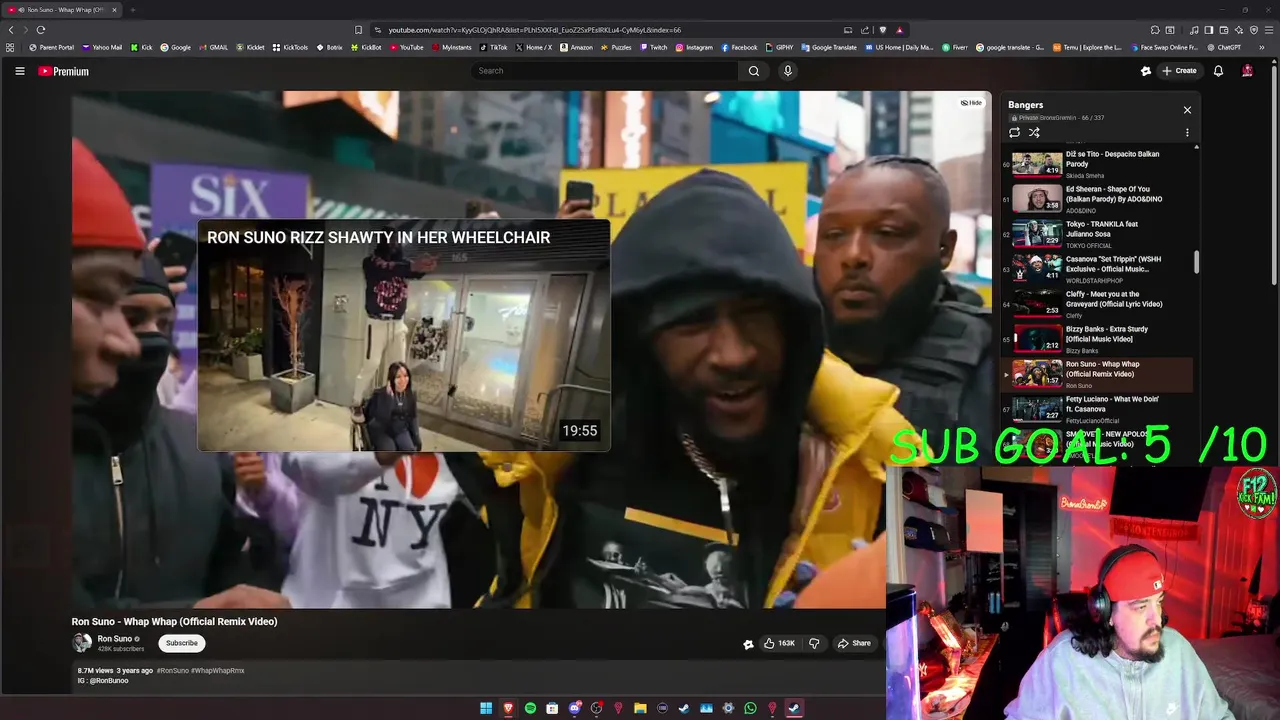Click the search magnifier button
Viewport: 1280px width, 720px height.
(x=754, y=71)
